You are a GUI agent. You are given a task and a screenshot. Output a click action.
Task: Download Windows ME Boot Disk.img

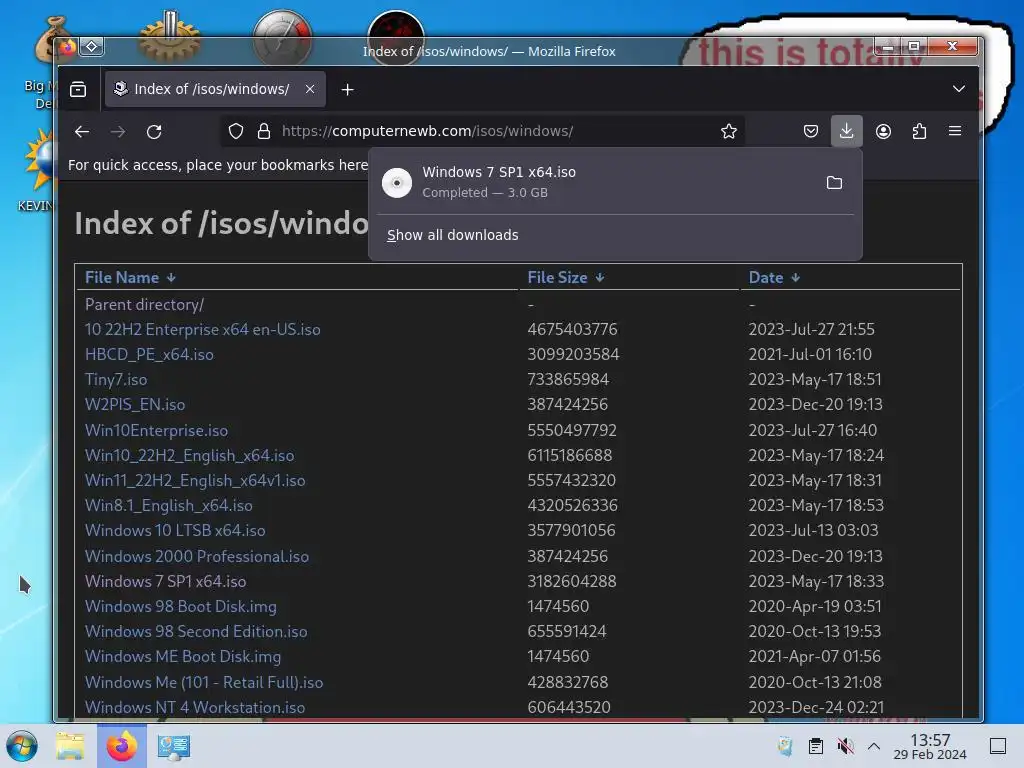(183, 656)
